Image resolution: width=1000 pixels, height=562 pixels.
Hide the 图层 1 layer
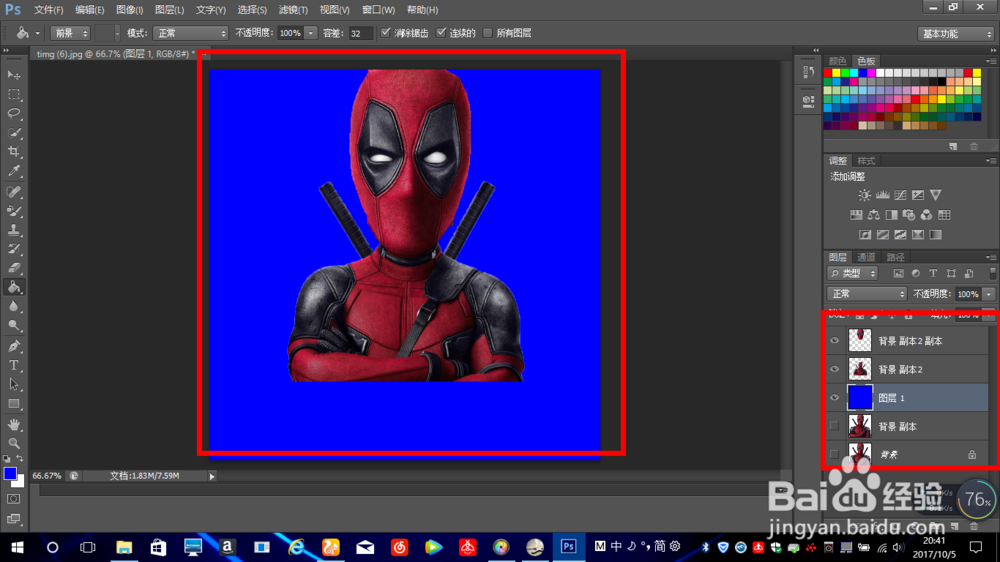[x=834, y=397]
